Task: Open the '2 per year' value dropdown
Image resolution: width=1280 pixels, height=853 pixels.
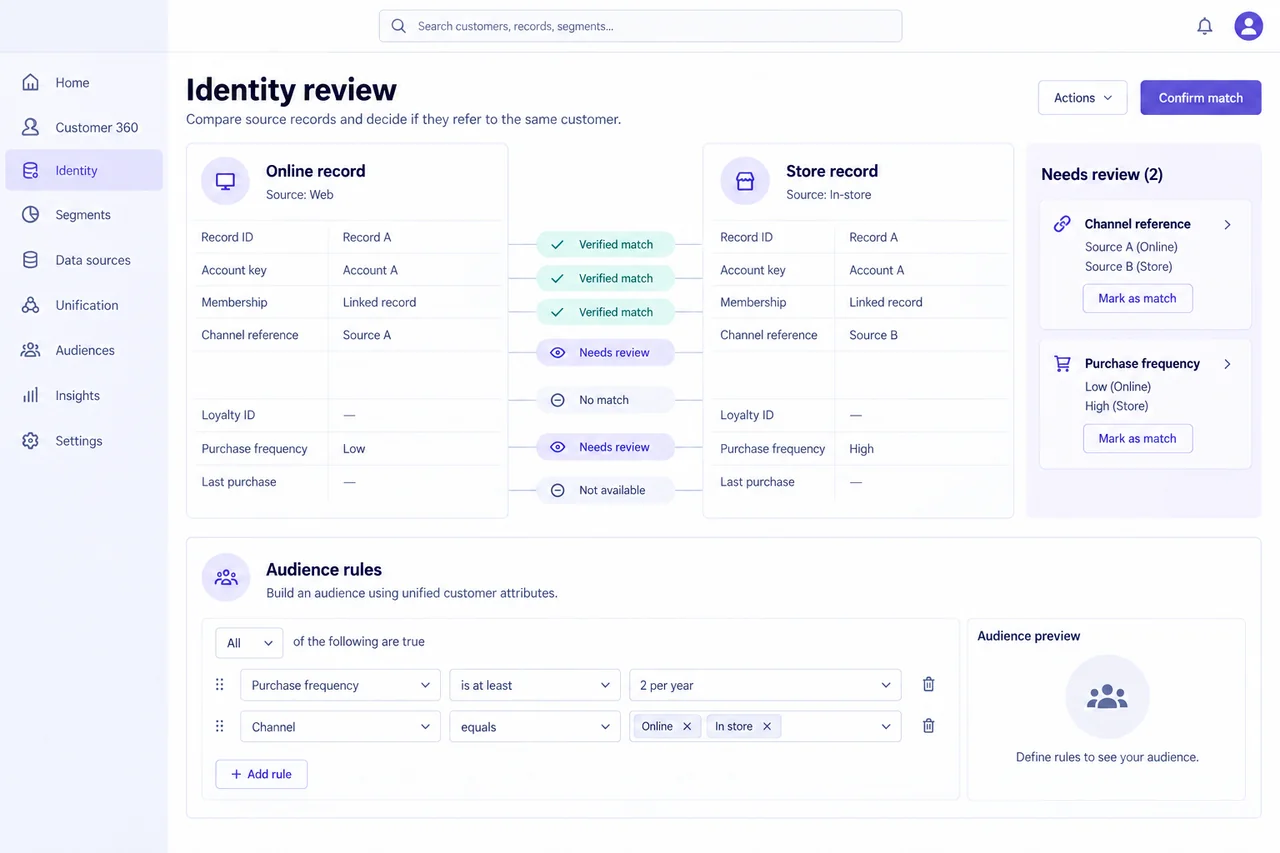Action: [x=765, y=685]
